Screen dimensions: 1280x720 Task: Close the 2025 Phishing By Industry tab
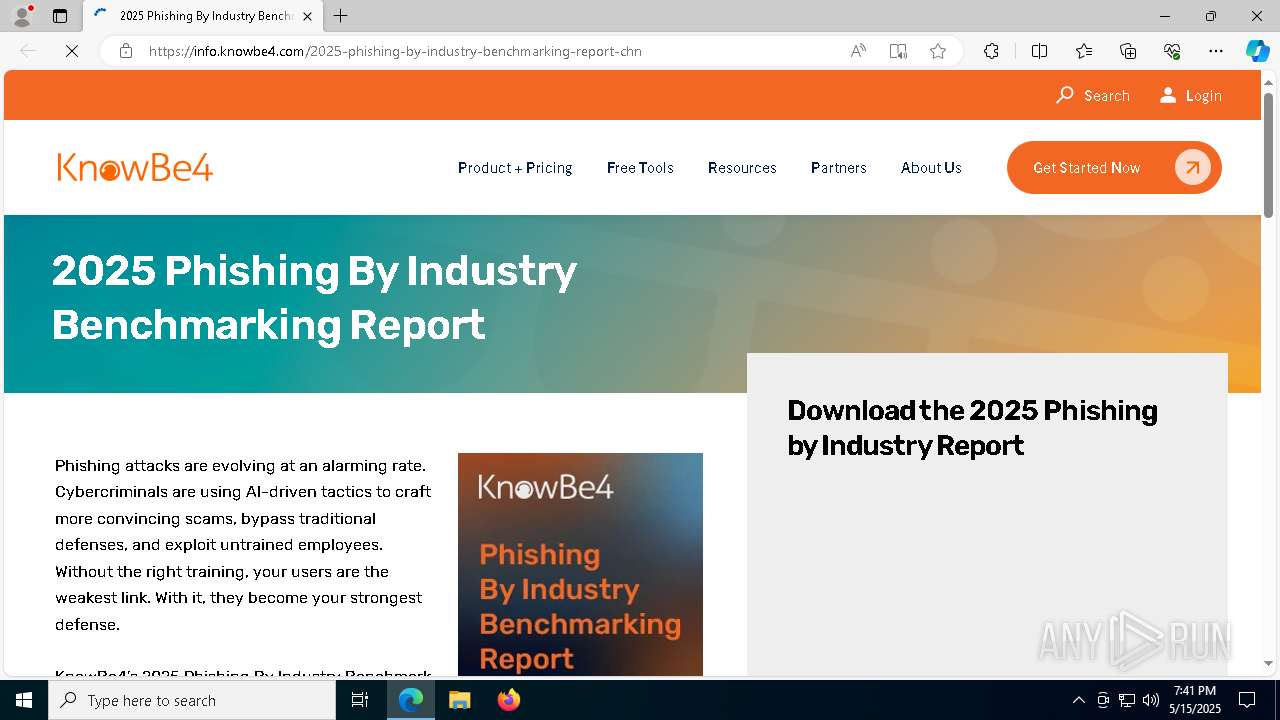click(x=307, y=16)
